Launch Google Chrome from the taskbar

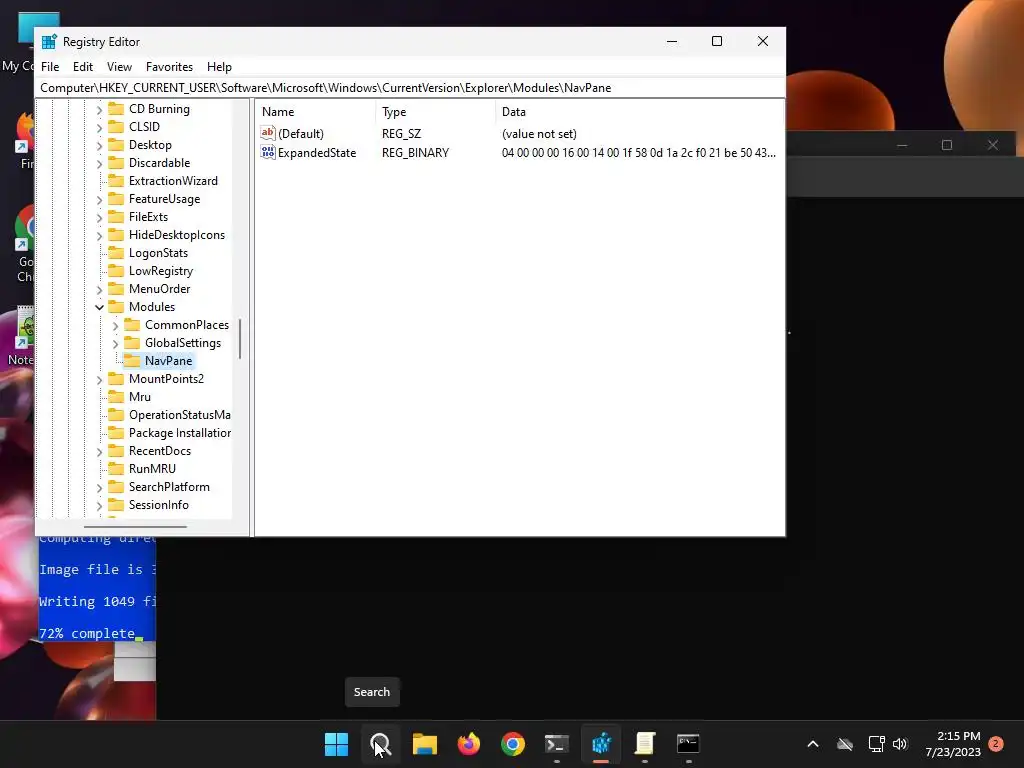pyautogui.click(x=513, y=744)
